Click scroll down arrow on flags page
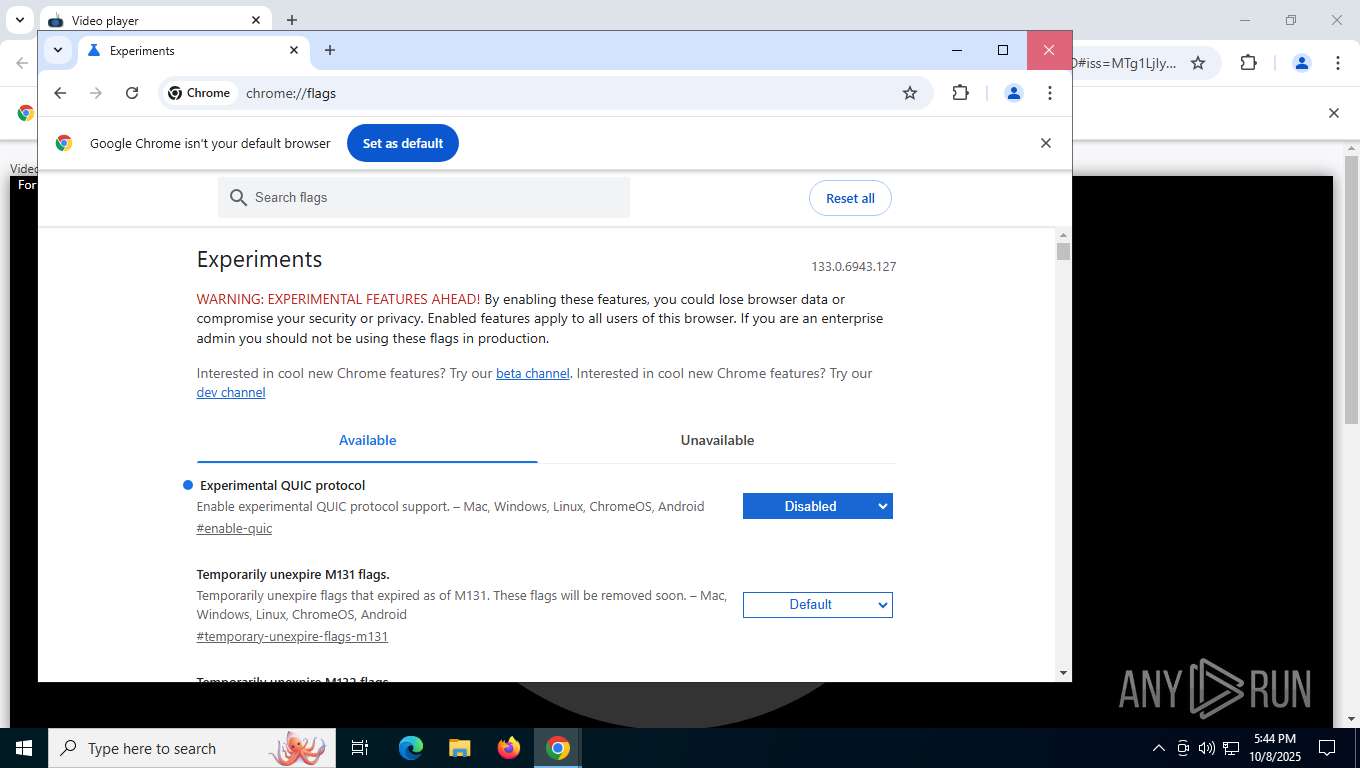 [x=1063, y=673]
